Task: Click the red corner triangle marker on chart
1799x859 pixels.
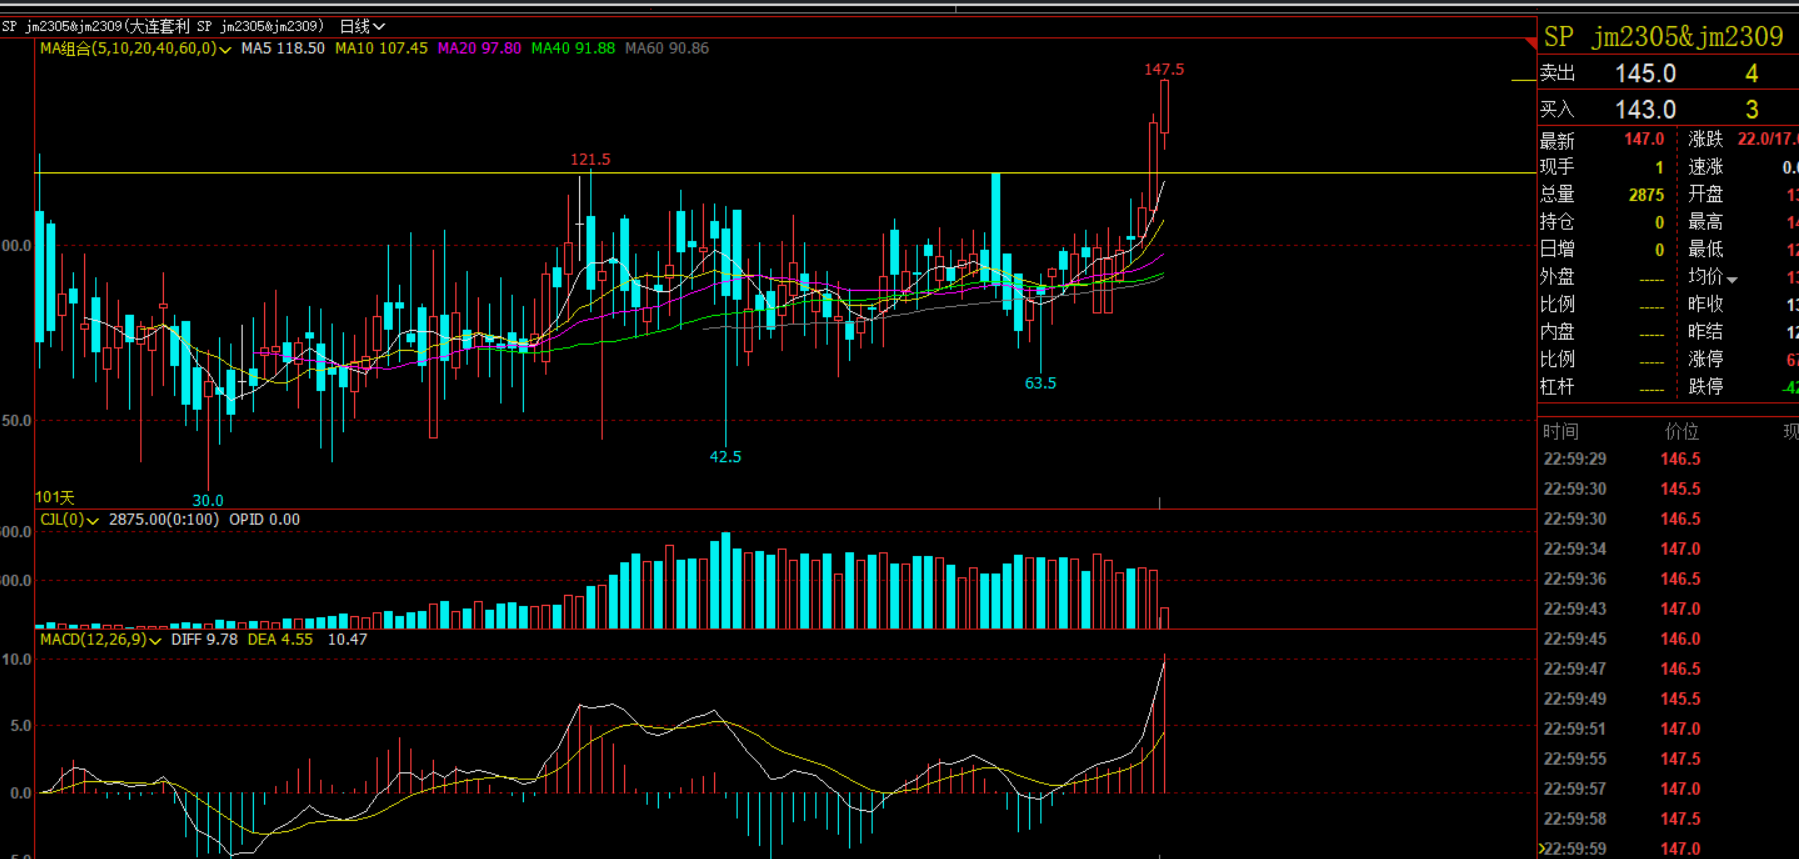Action: [x=1530, y=43]
